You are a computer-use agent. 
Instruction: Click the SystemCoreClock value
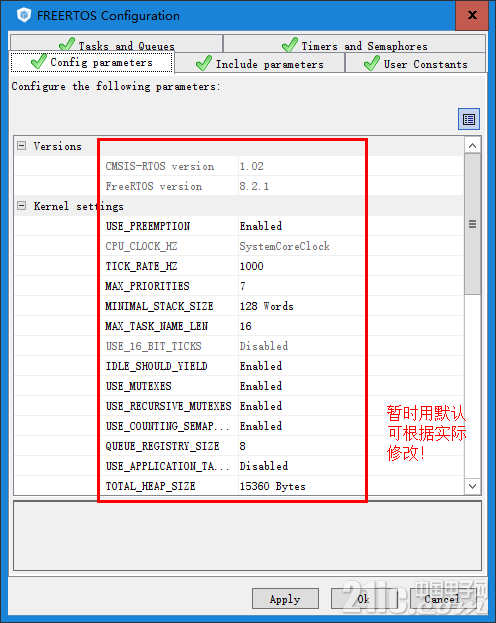pos(285,246)
